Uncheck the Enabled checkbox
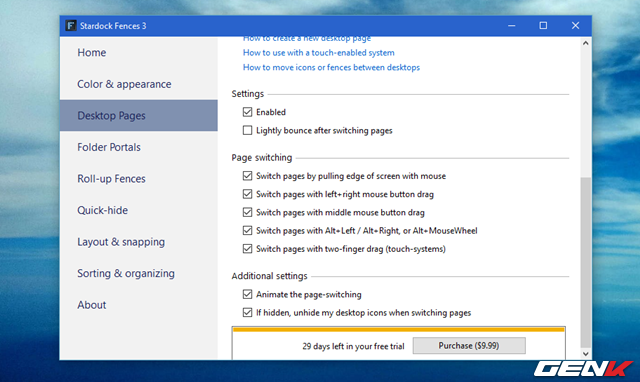 click(247, 112)
